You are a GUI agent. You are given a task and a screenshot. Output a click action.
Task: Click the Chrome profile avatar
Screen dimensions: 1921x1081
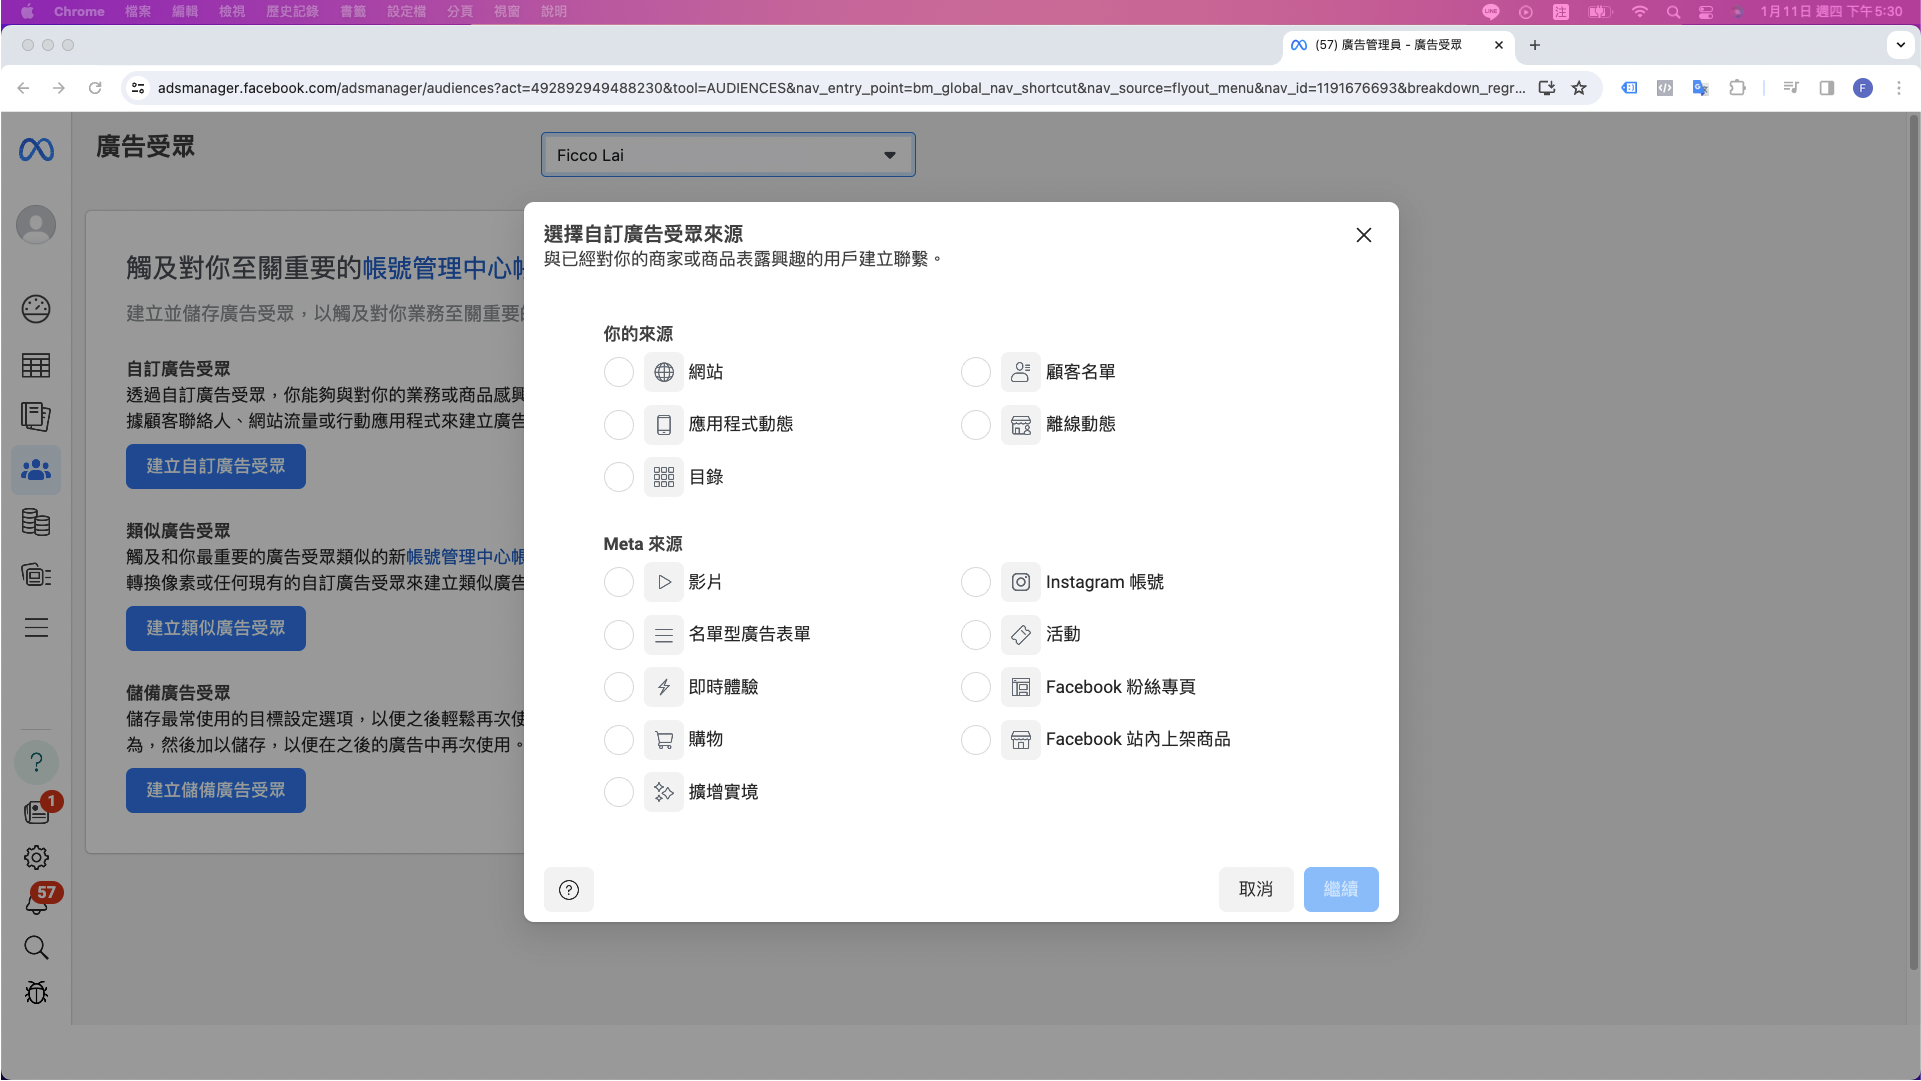1863,88
